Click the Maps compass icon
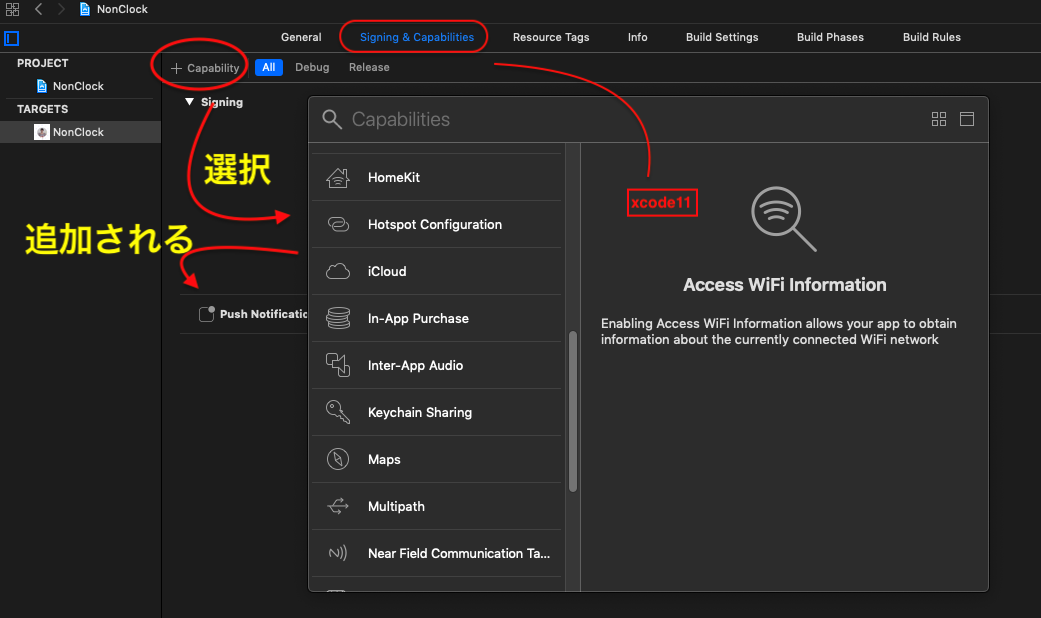The height and width of the screenshot is (618, 1041). pyautogui.click(x=338, y=459)
